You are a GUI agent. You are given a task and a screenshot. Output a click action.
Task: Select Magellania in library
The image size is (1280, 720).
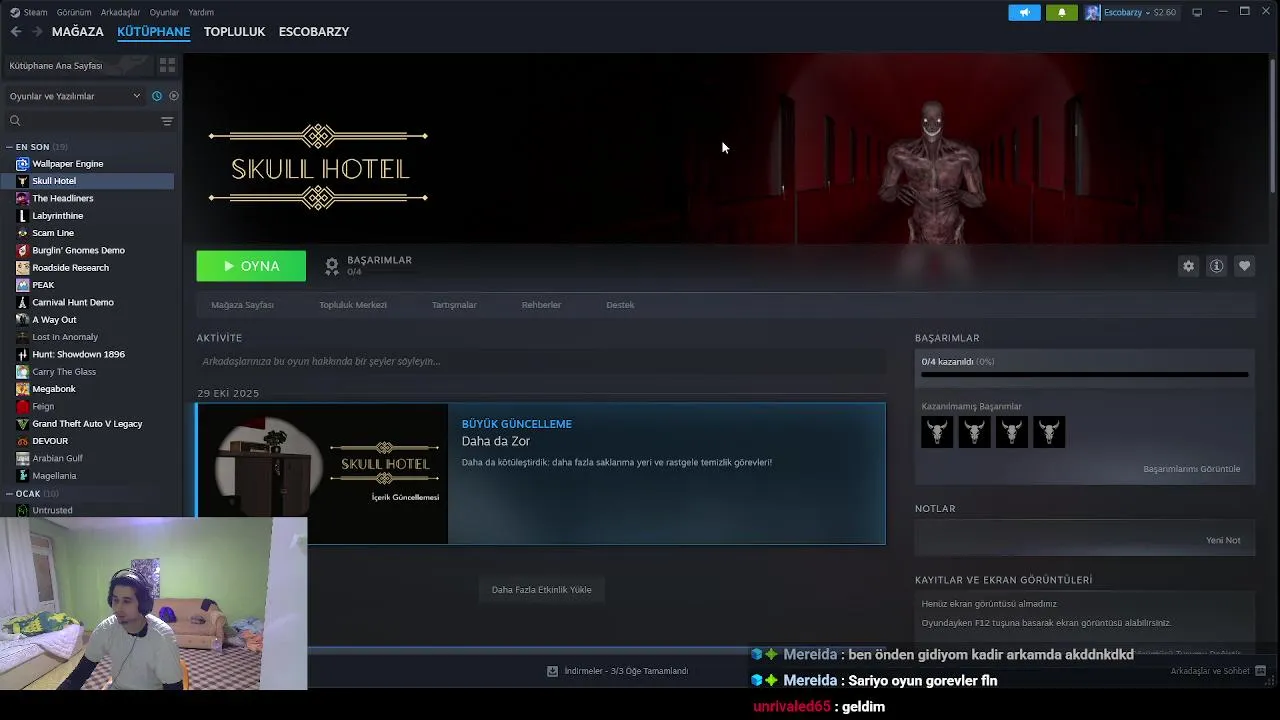click(54, 476)
